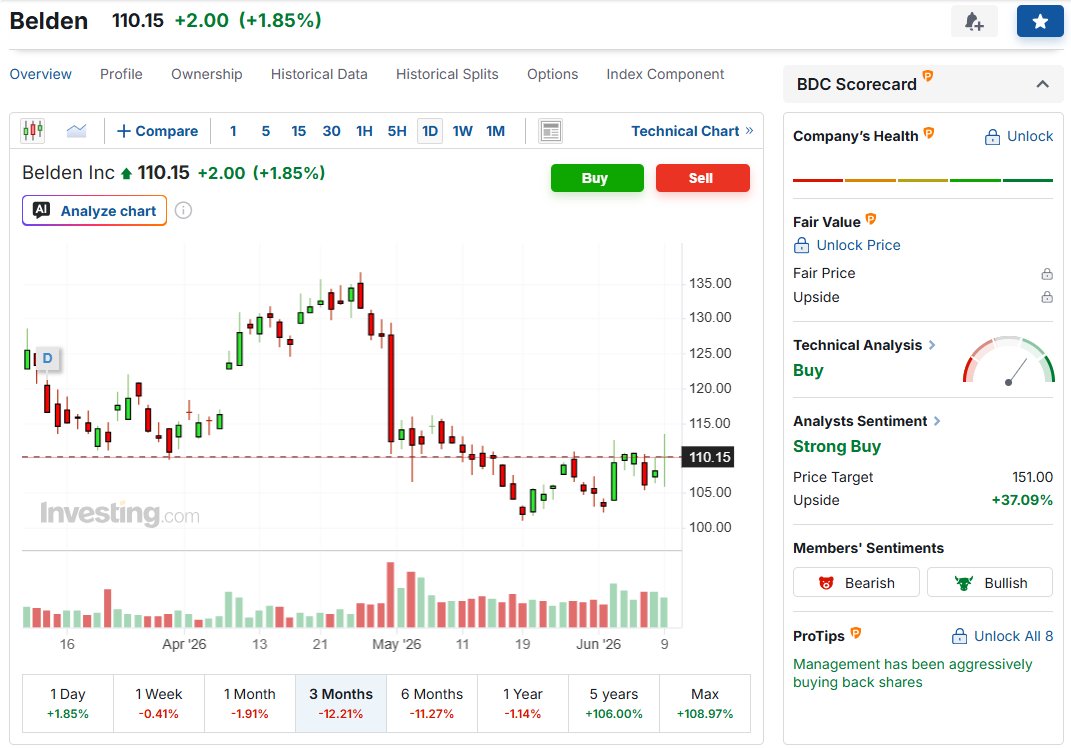The width and height of the screenshot is (1071, 748).
Task: Set chart interval to 5 minutes
Action: pyautogui.click(x=266, y=130)
